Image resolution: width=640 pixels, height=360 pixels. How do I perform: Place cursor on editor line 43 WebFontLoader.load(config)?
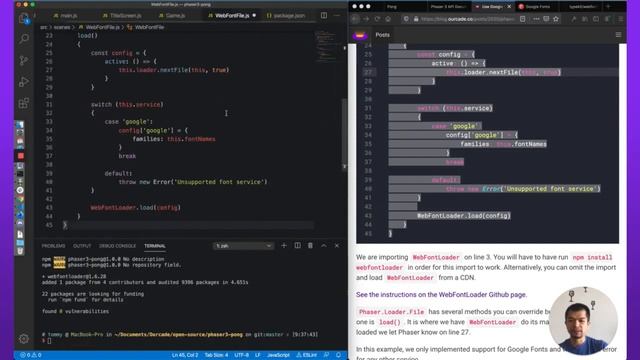click(135, 208)
